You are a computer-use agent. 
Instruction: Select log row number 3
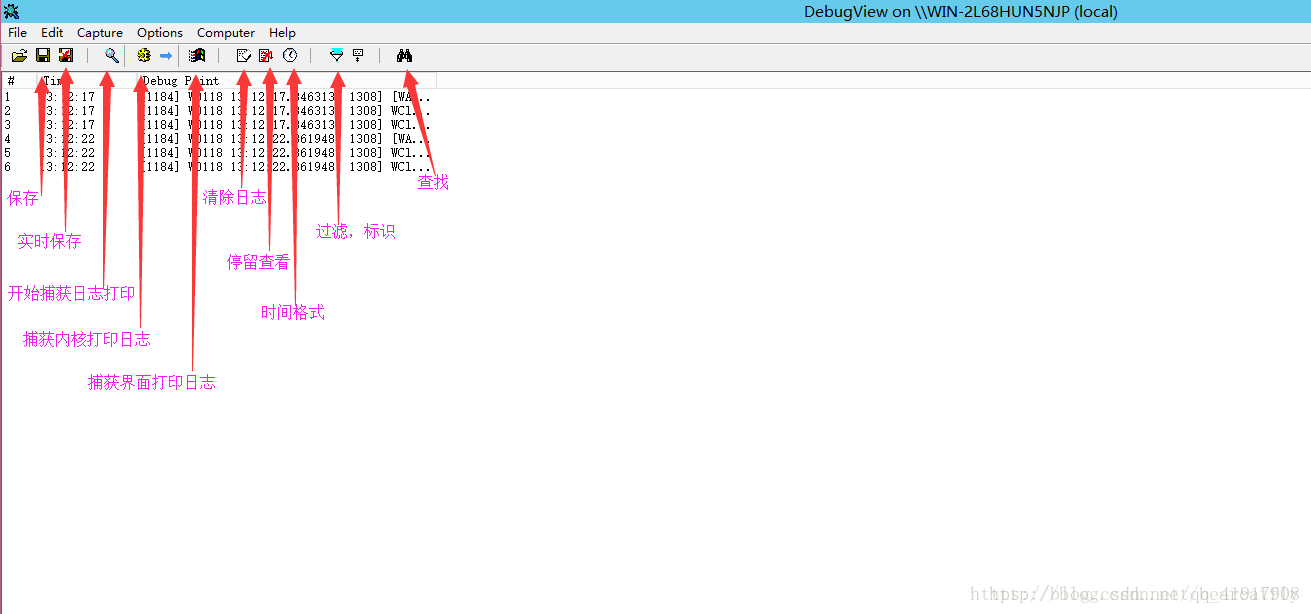218,125
